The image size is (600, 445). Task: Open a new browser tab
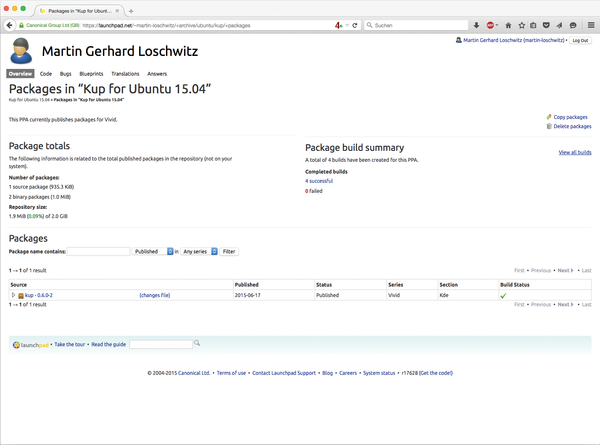click(131, 11)
